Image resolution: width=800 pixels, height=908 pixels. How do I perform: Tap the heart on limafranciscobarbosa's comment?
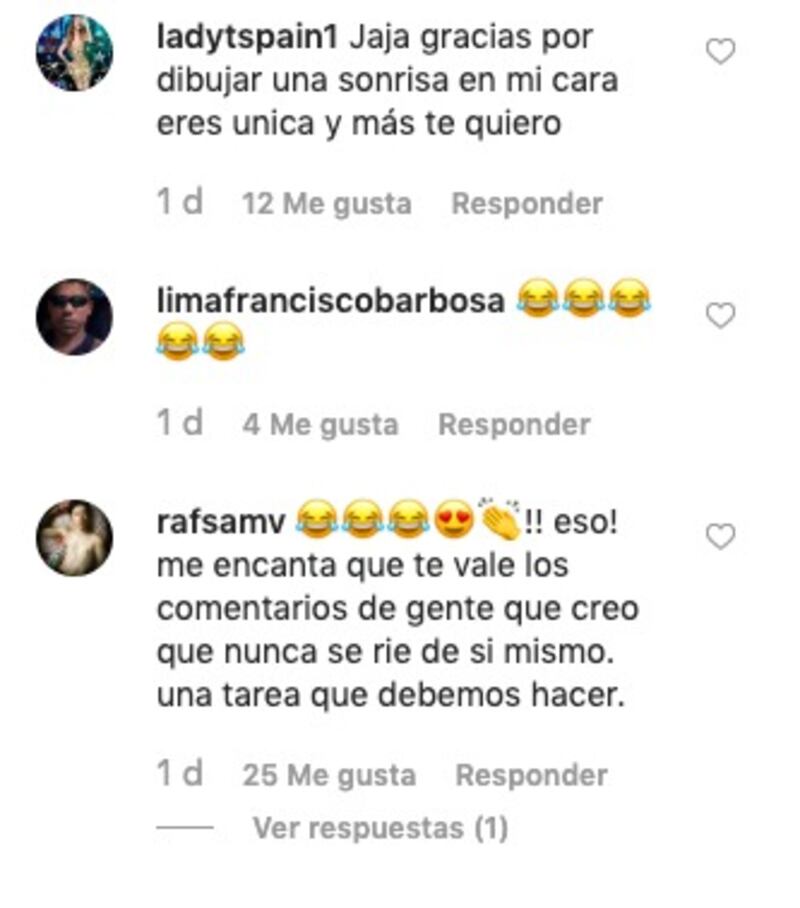(720, 315)
